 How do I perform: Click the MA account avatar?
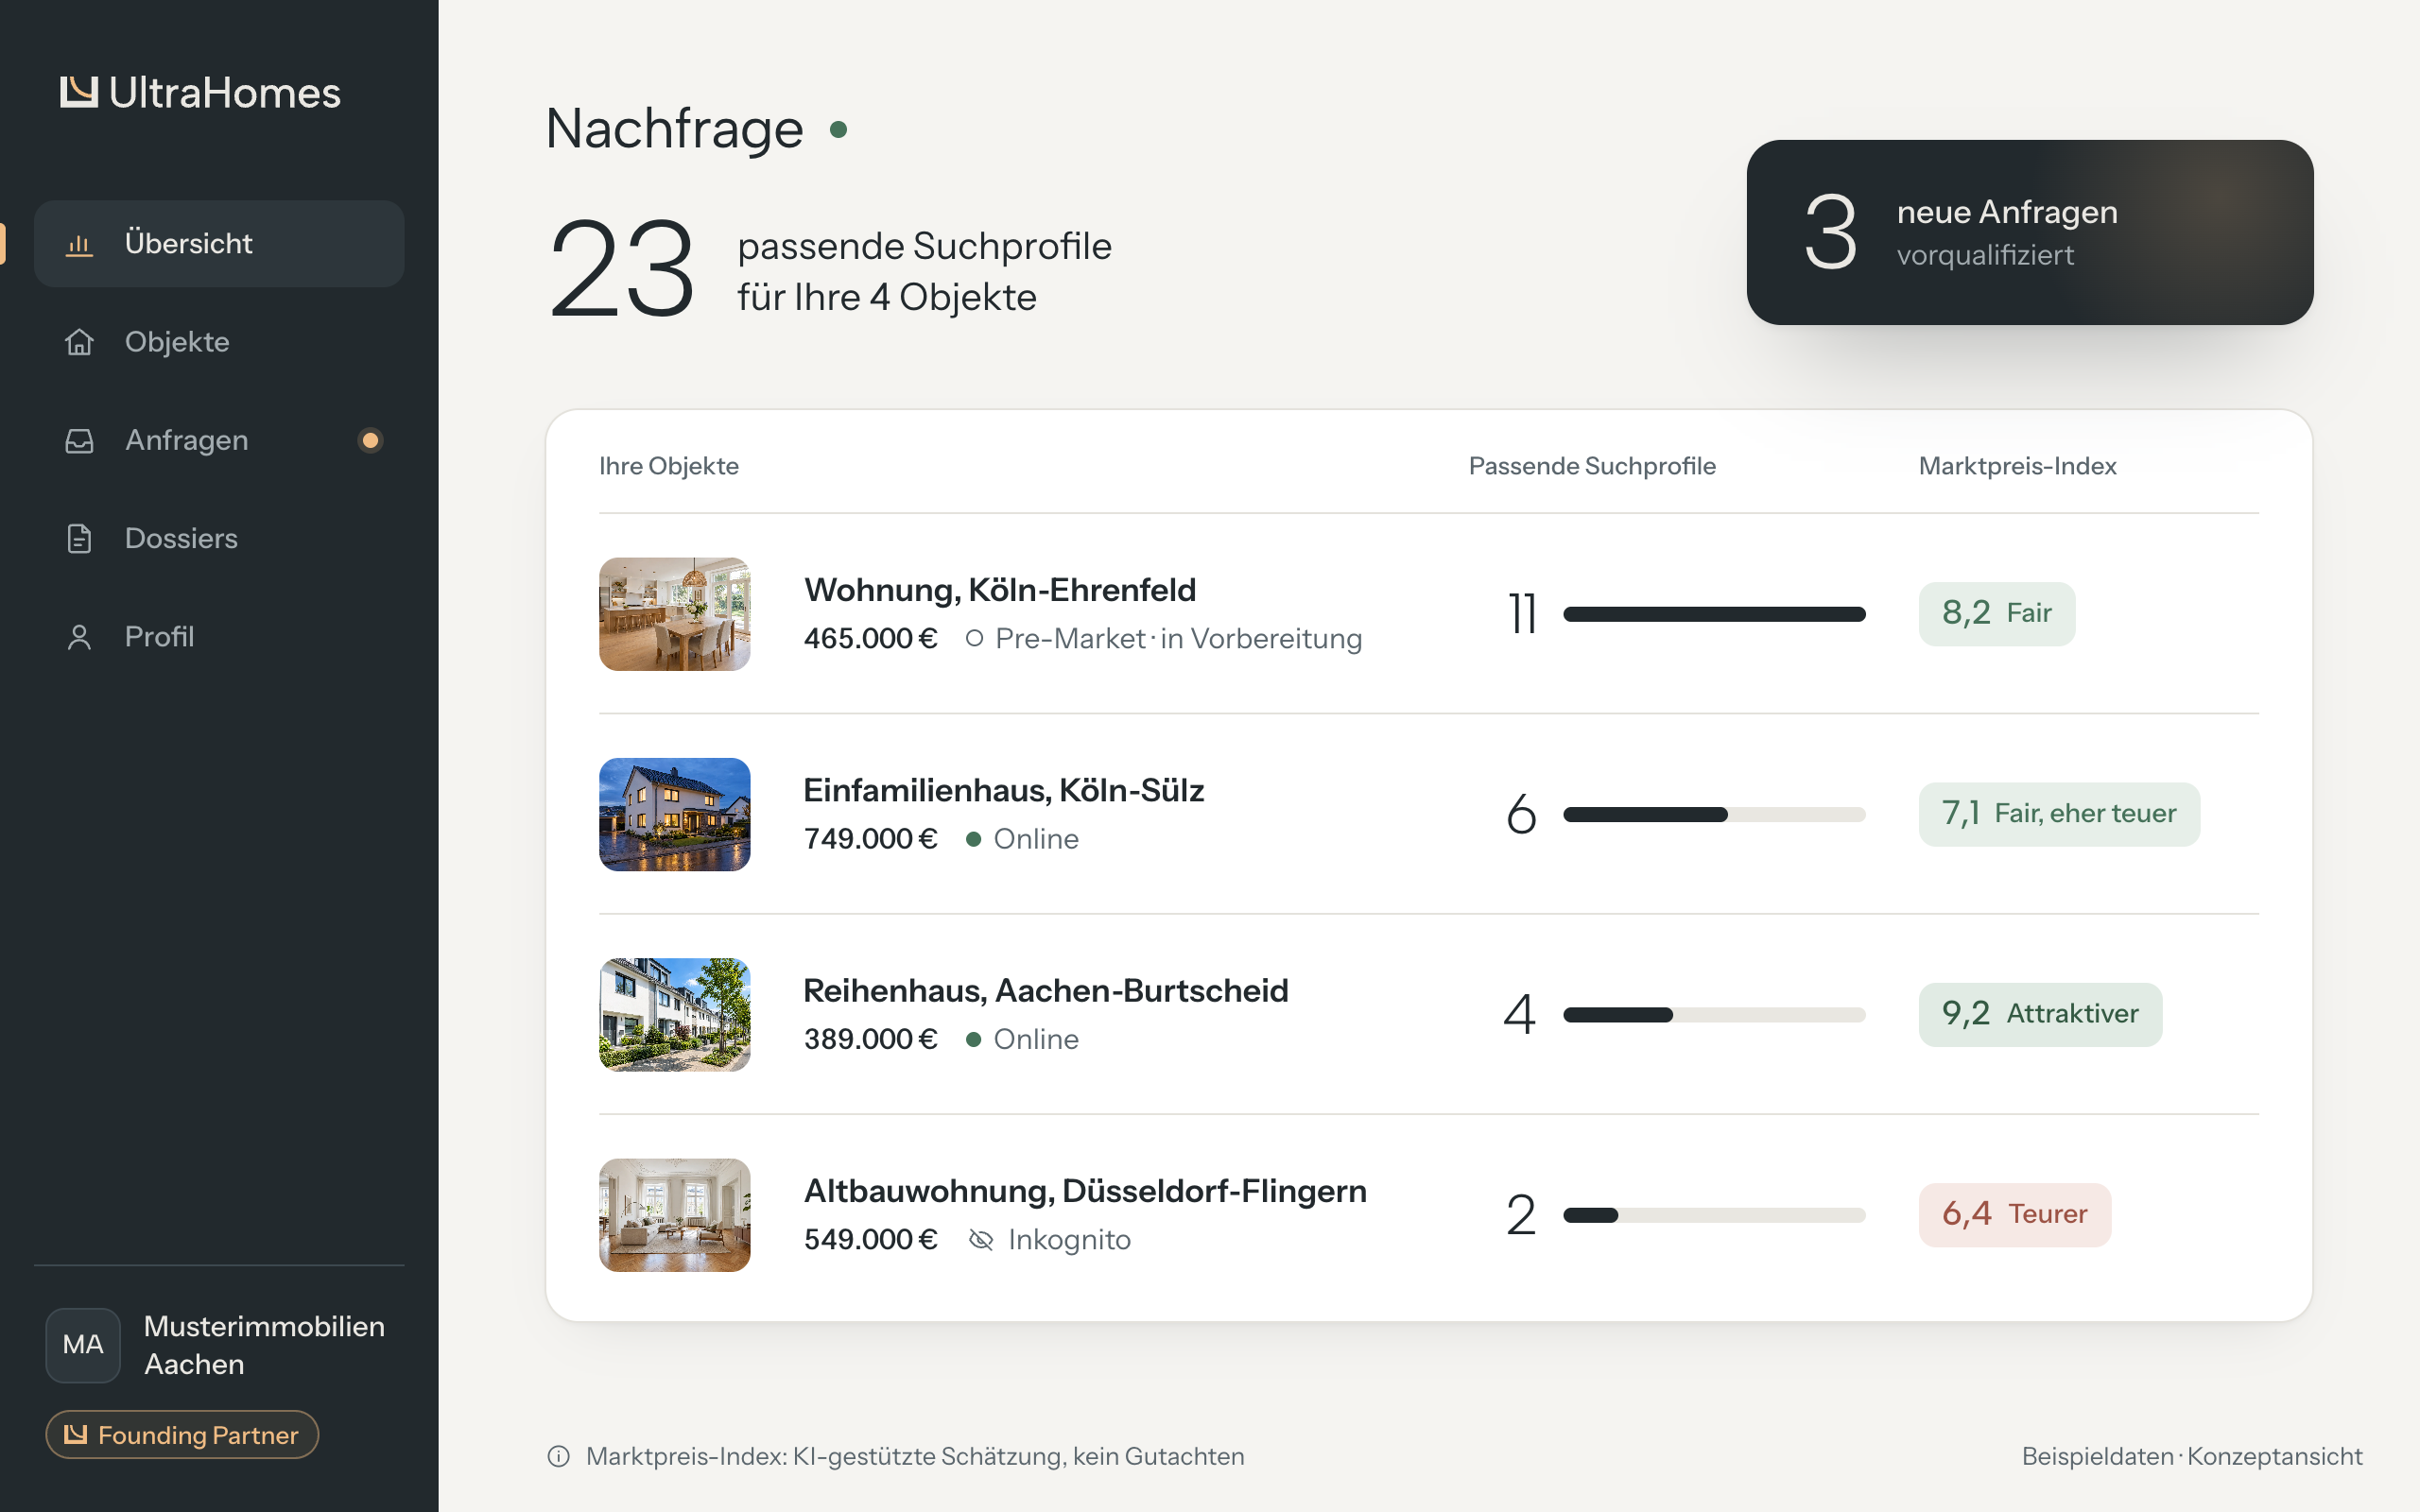(83, 1345)
